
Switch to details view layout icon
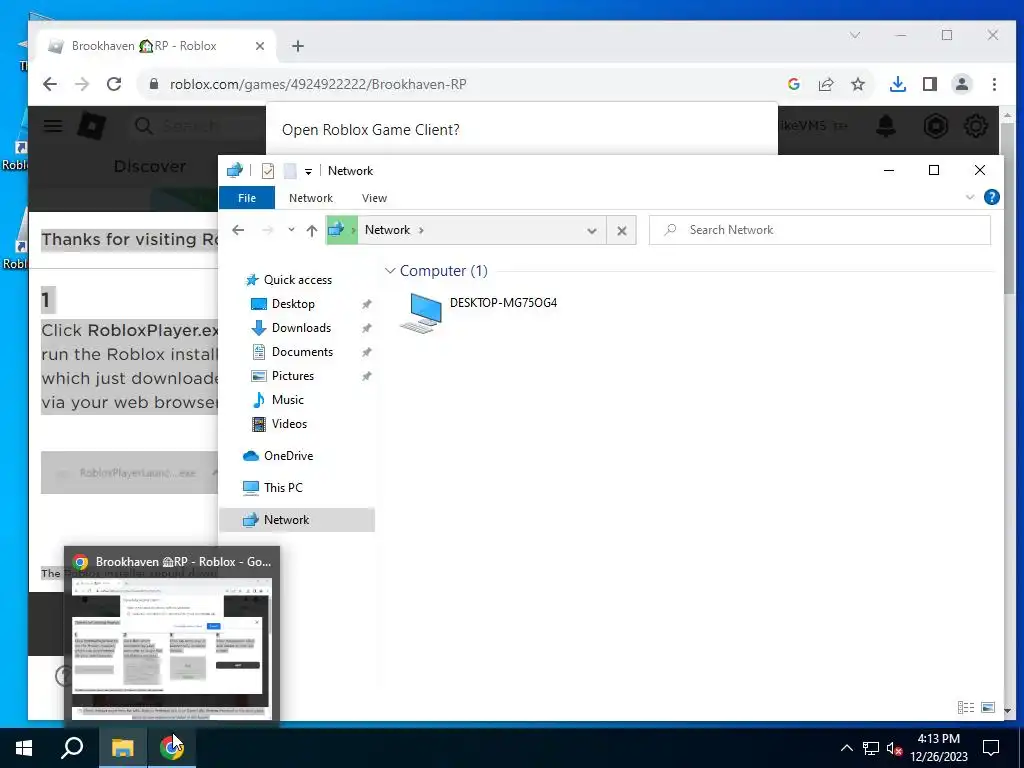966,707
